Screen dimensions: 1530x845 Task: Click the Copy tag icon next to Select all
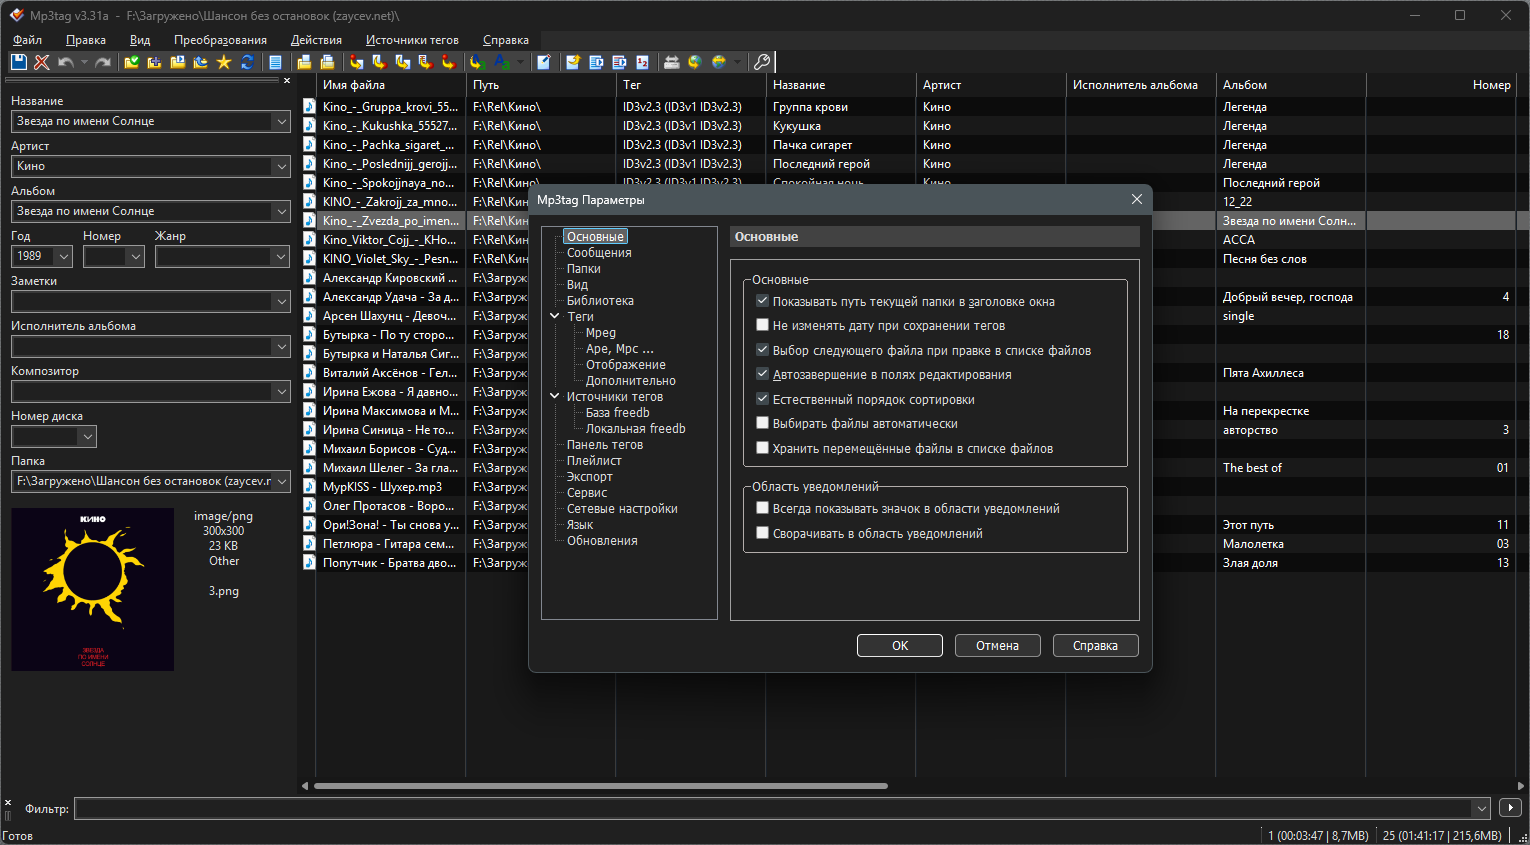(304, 62)
